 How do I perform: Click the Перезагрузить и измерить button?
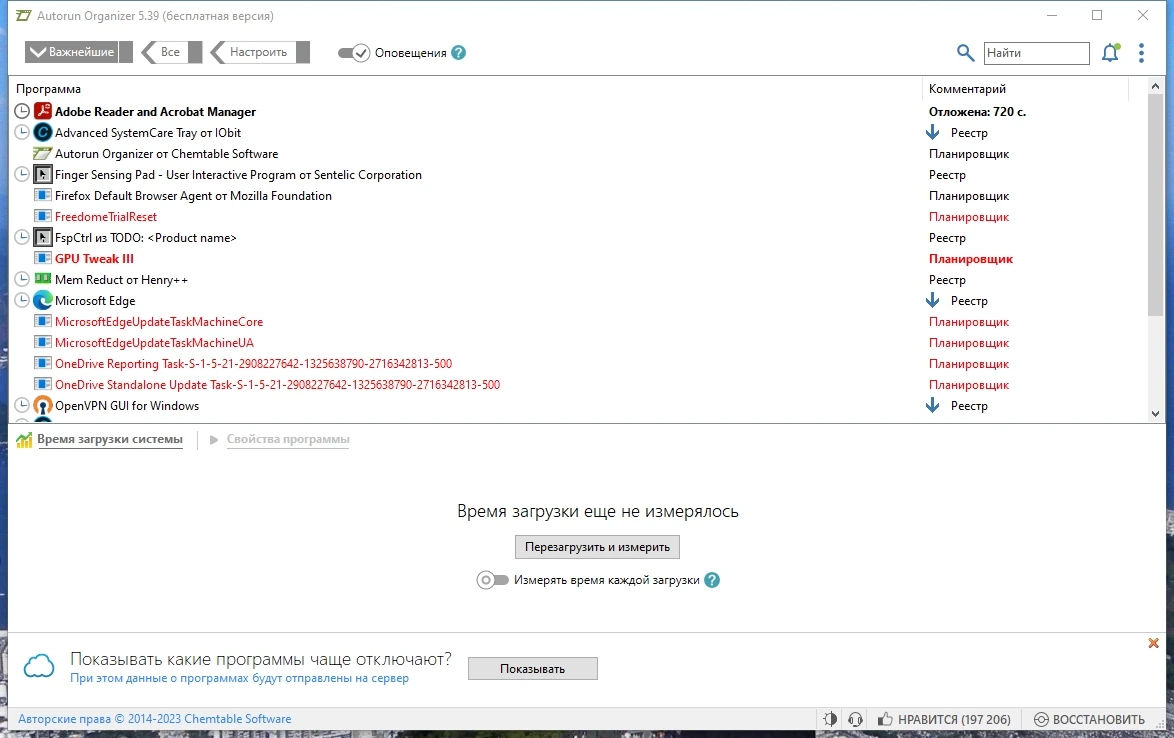click(x=597, y=547)
